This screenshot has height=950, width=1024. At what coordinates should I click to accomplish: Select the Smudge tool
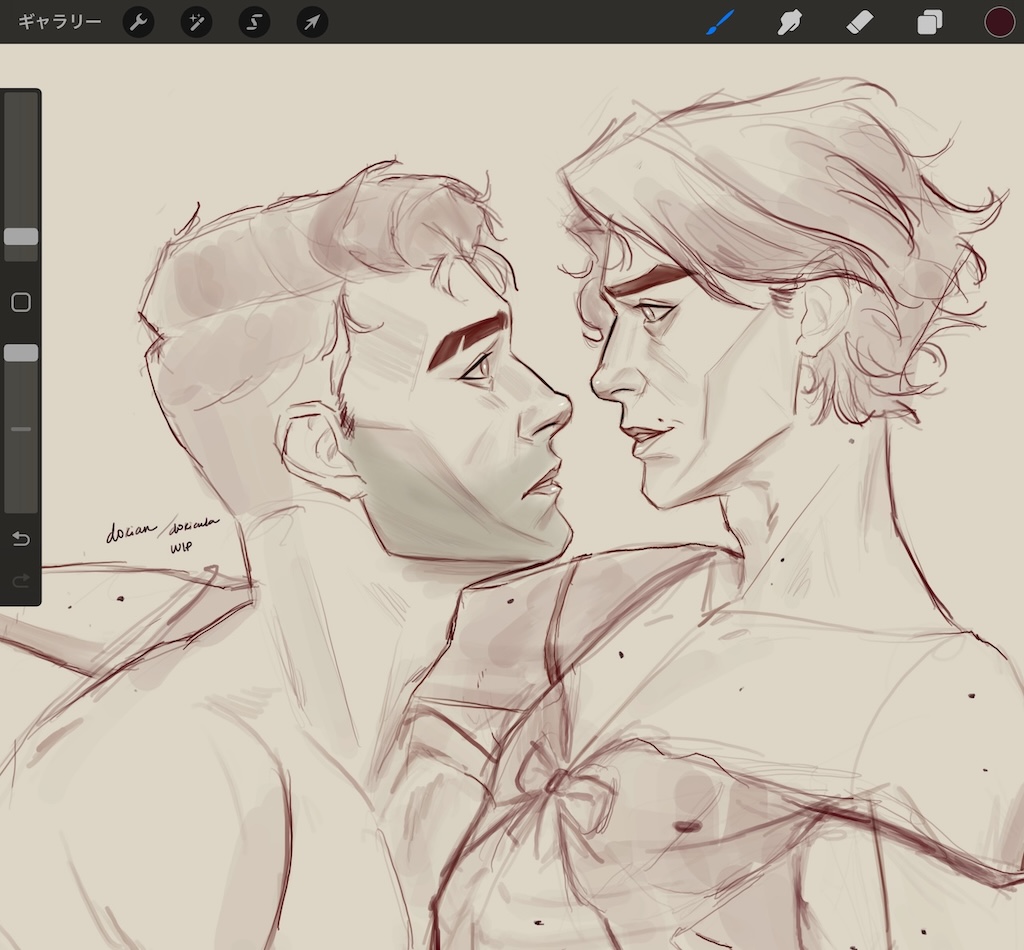coord(790,22)
